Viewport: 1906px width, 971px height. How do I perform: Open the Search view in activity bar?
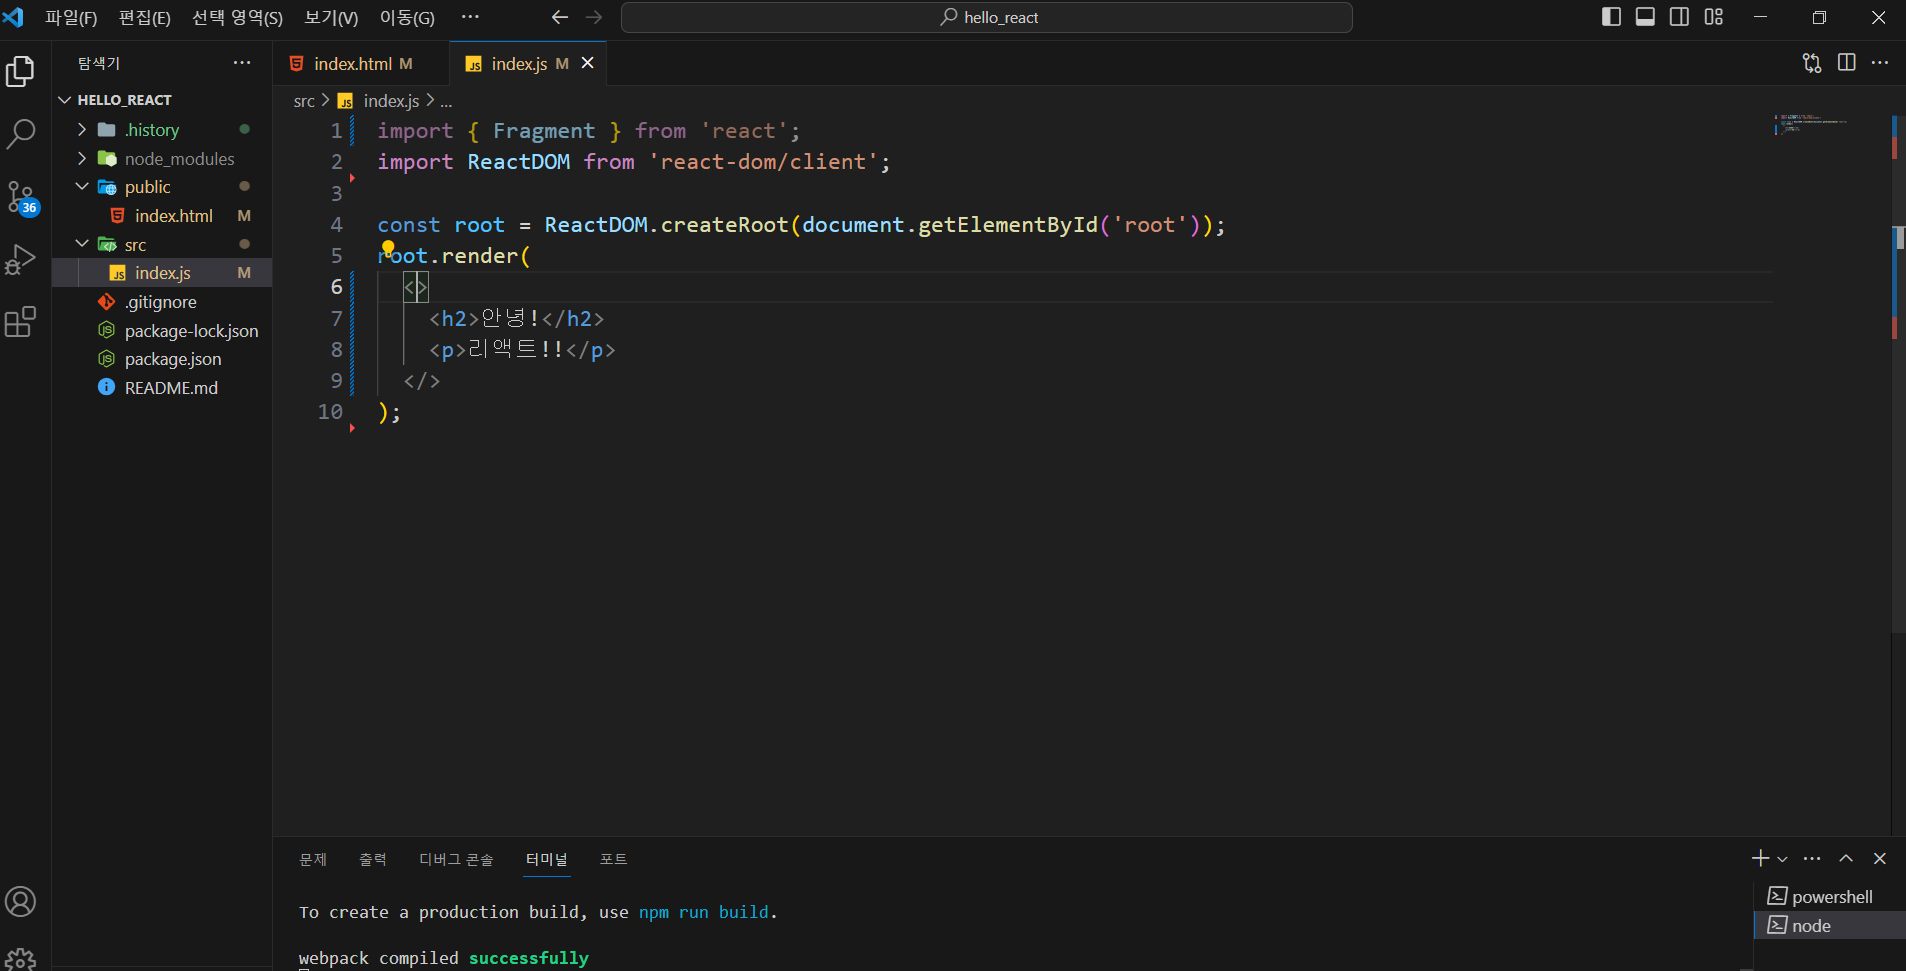click(21, 134)
